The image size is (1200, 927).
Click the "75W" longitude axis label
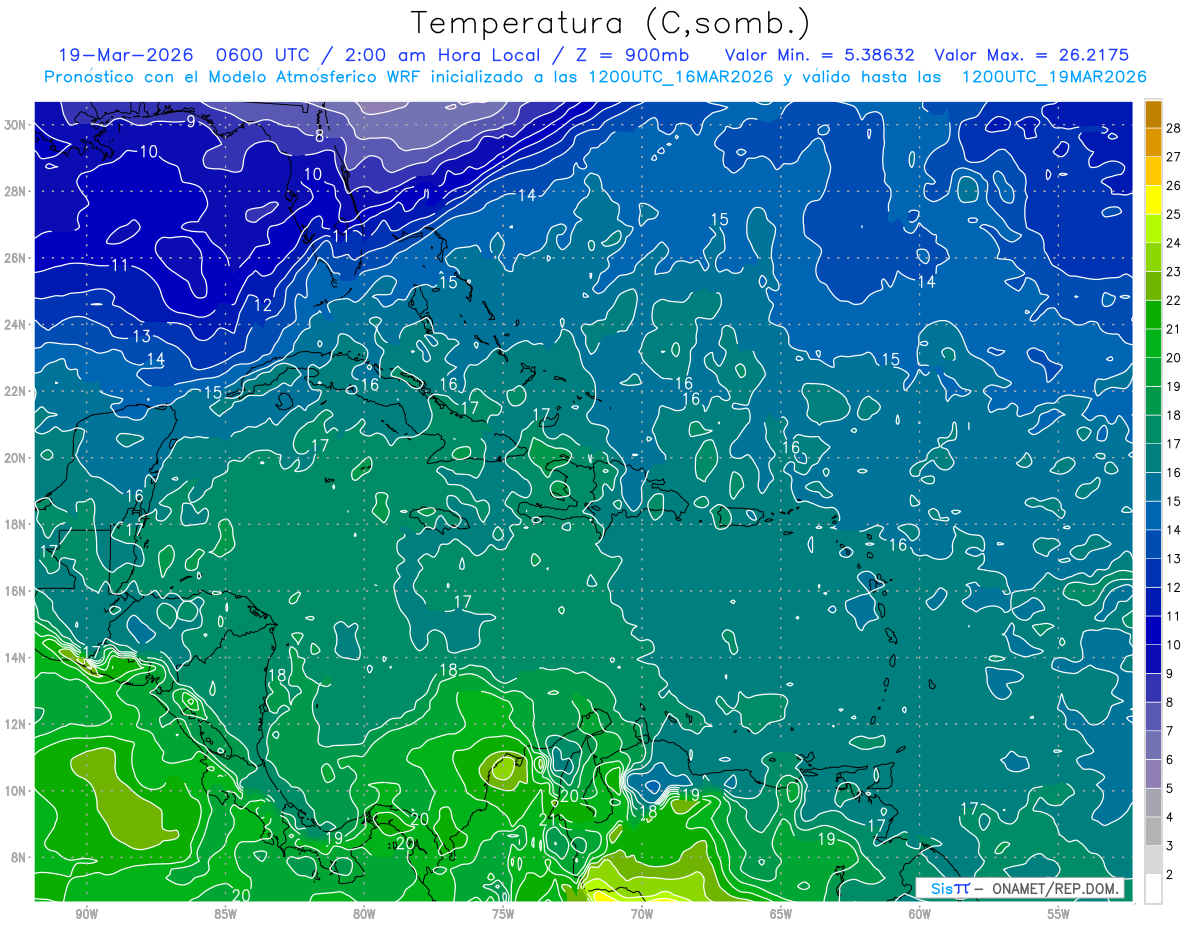tap(503, 914)
